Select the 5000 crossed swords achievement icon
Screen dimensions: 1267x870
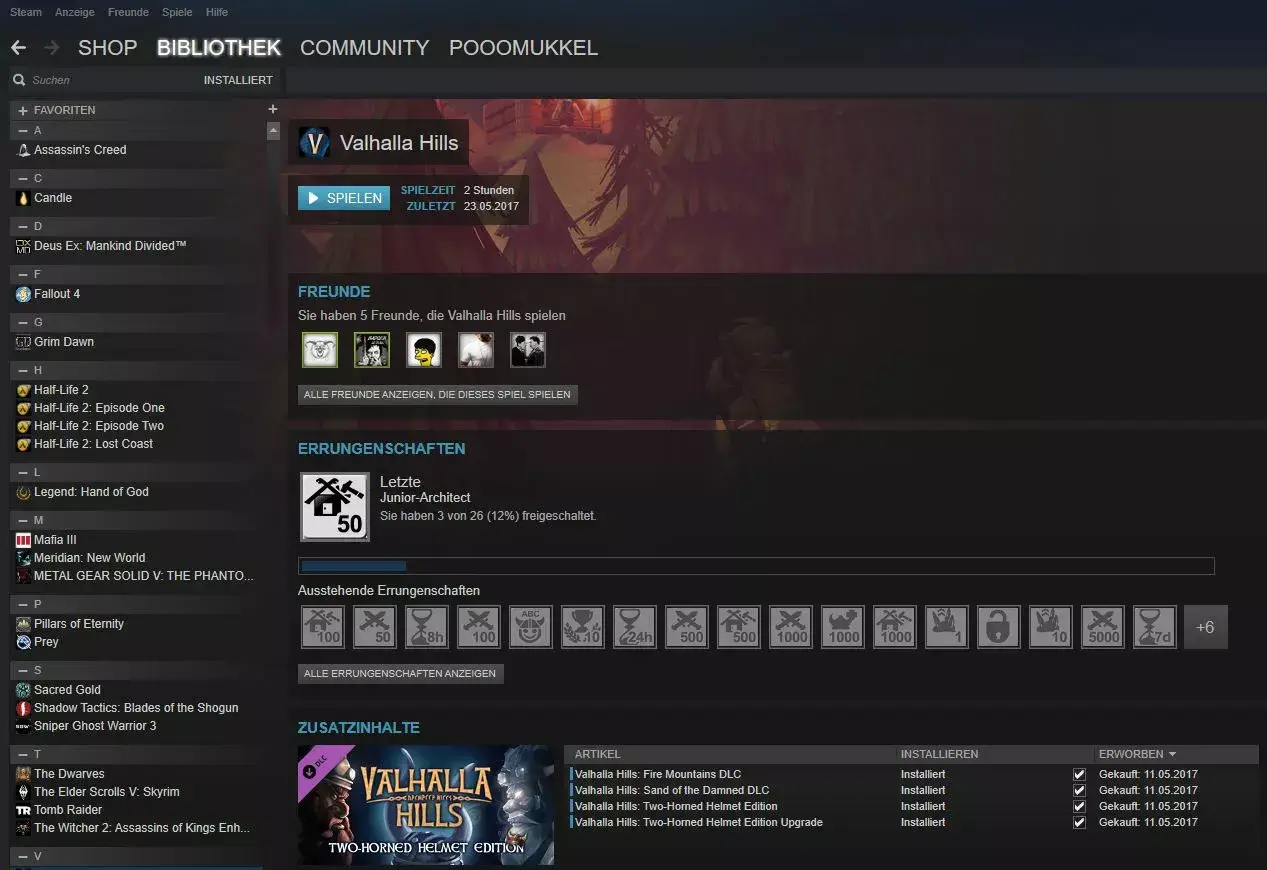(1103, 627)
